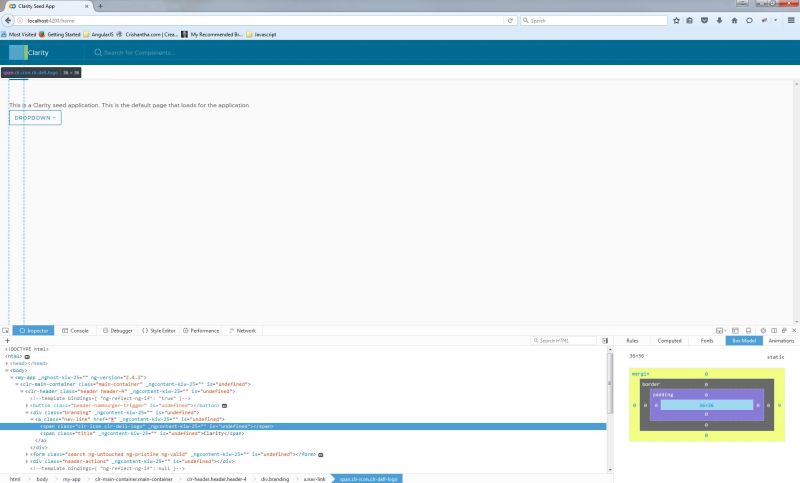Click body breadcrumb in inspector

[x=42, y=479]
